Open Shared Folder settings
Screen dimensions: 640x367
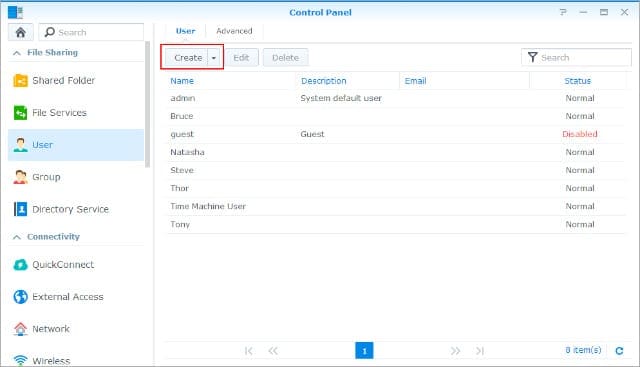point(76,80)
